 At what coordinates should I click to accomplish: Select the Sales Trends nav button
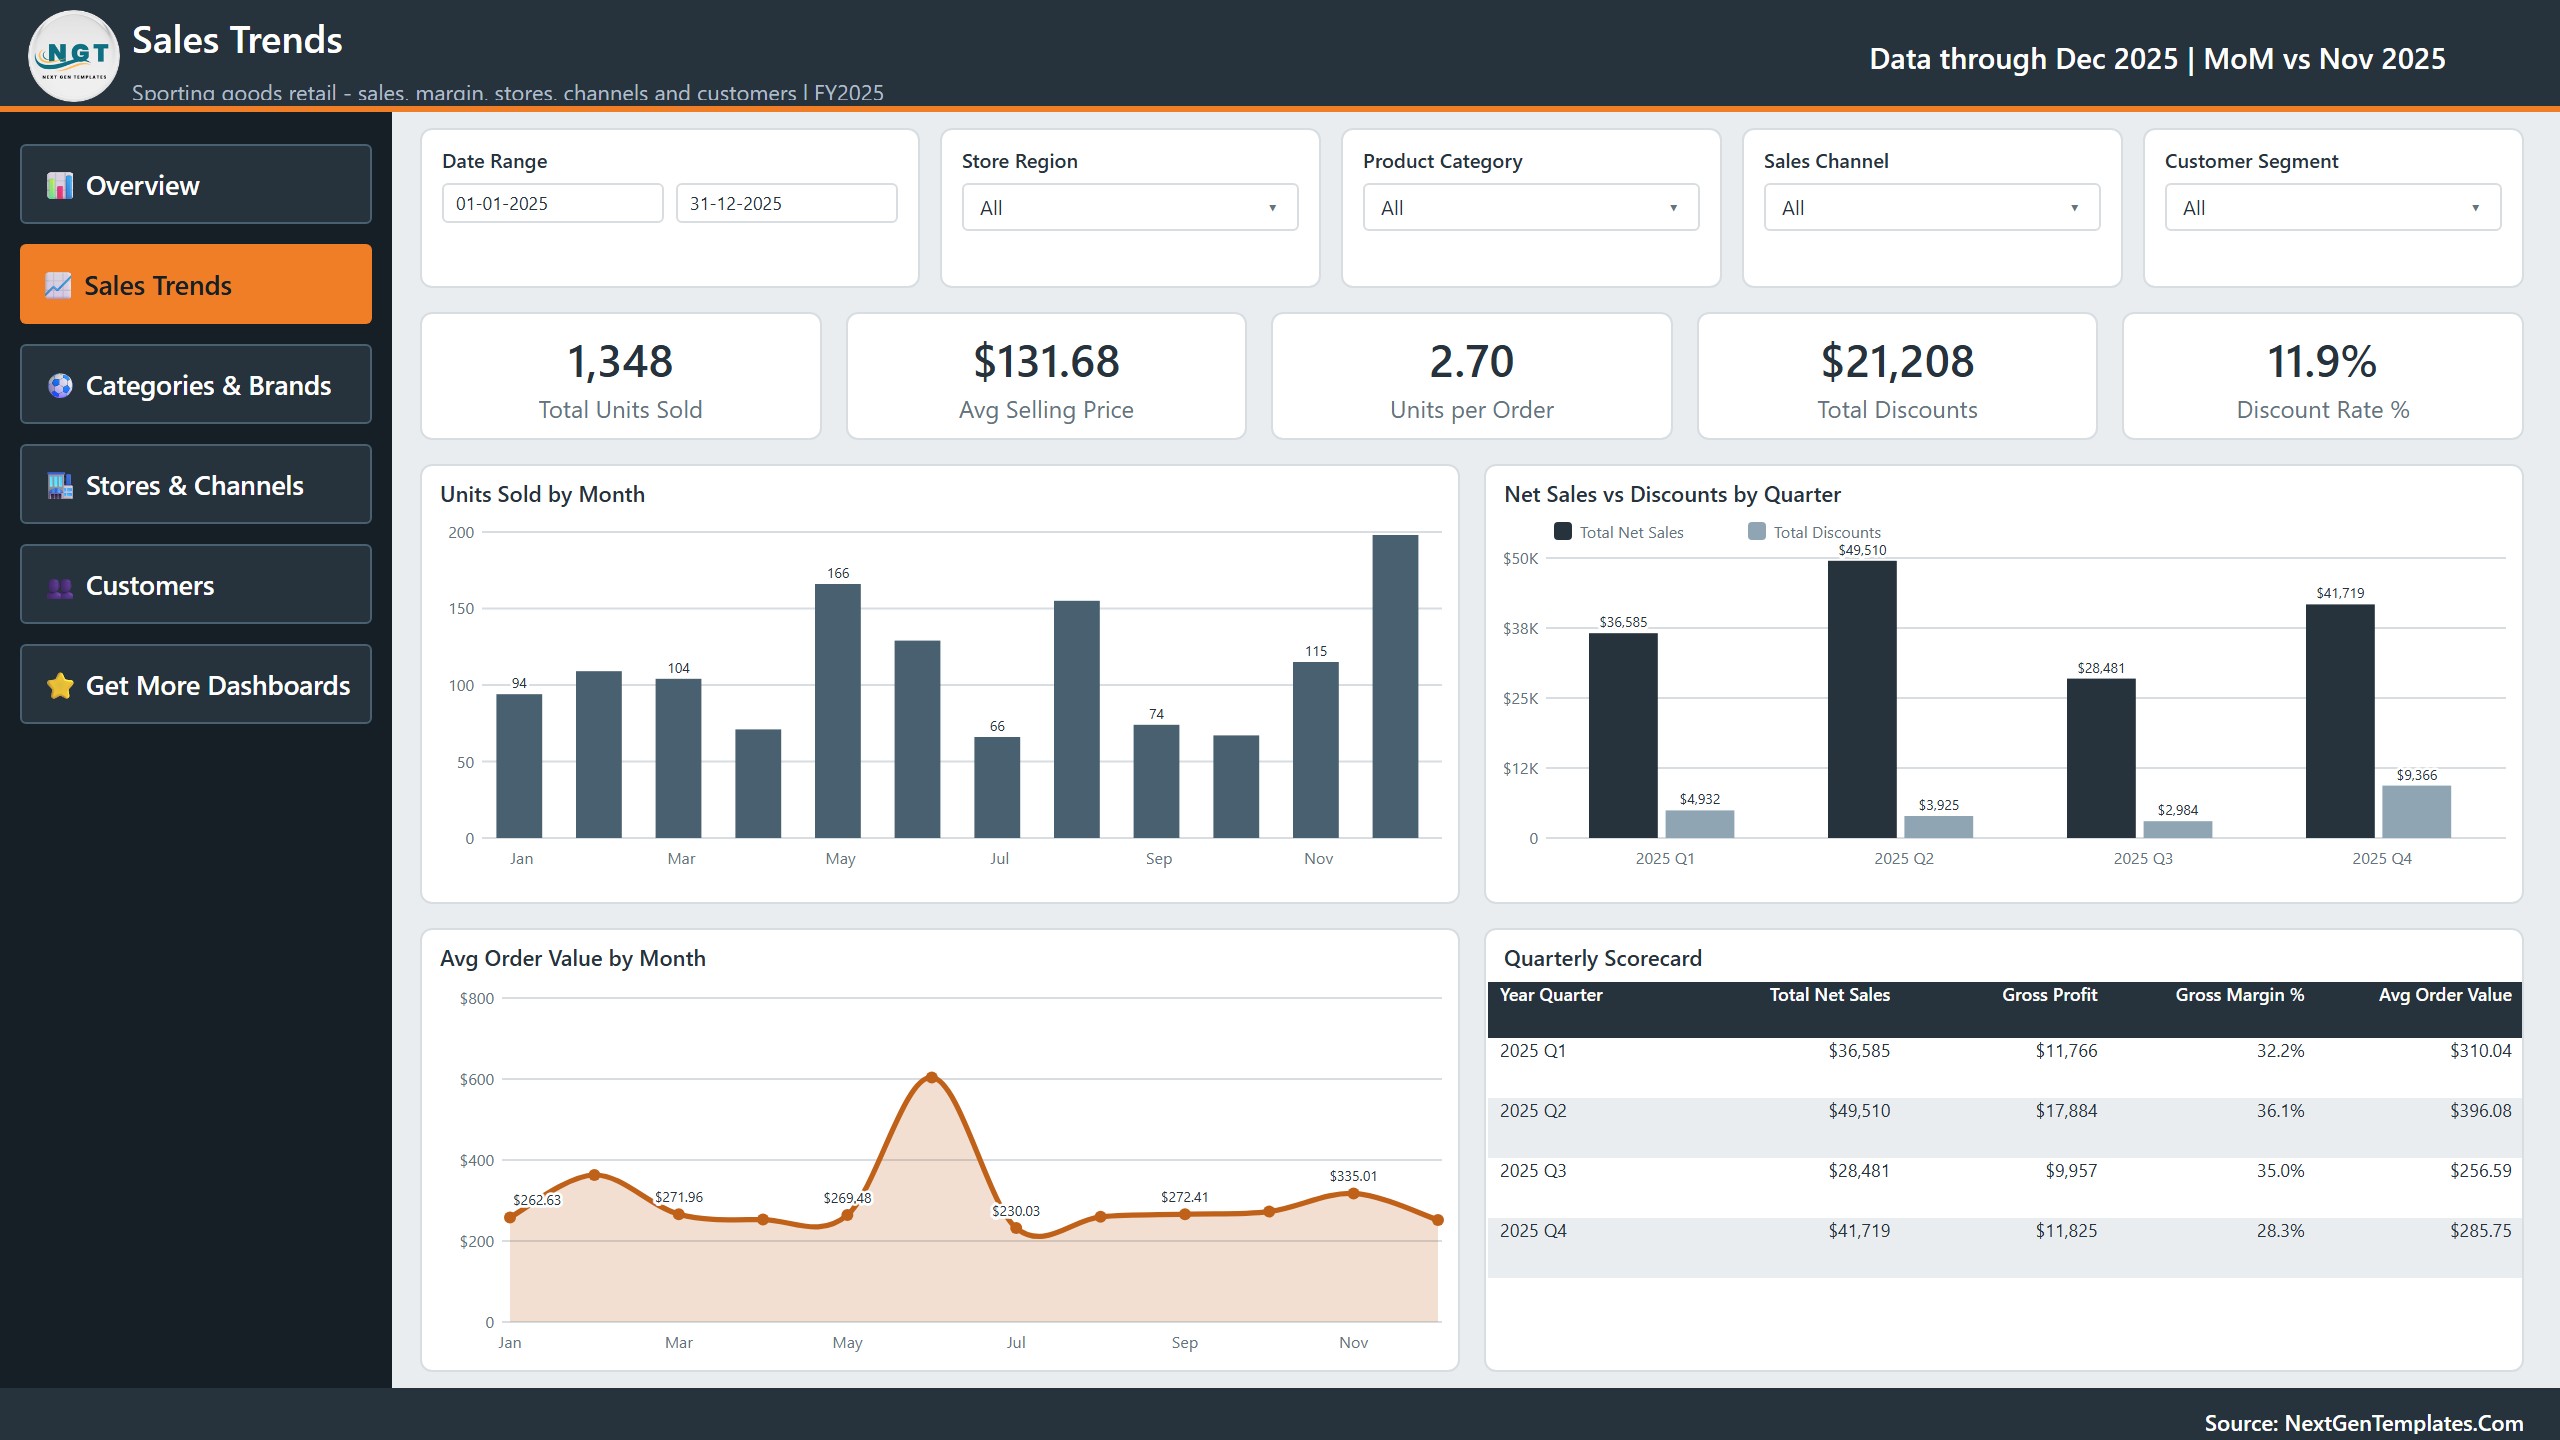click(196, 284)
